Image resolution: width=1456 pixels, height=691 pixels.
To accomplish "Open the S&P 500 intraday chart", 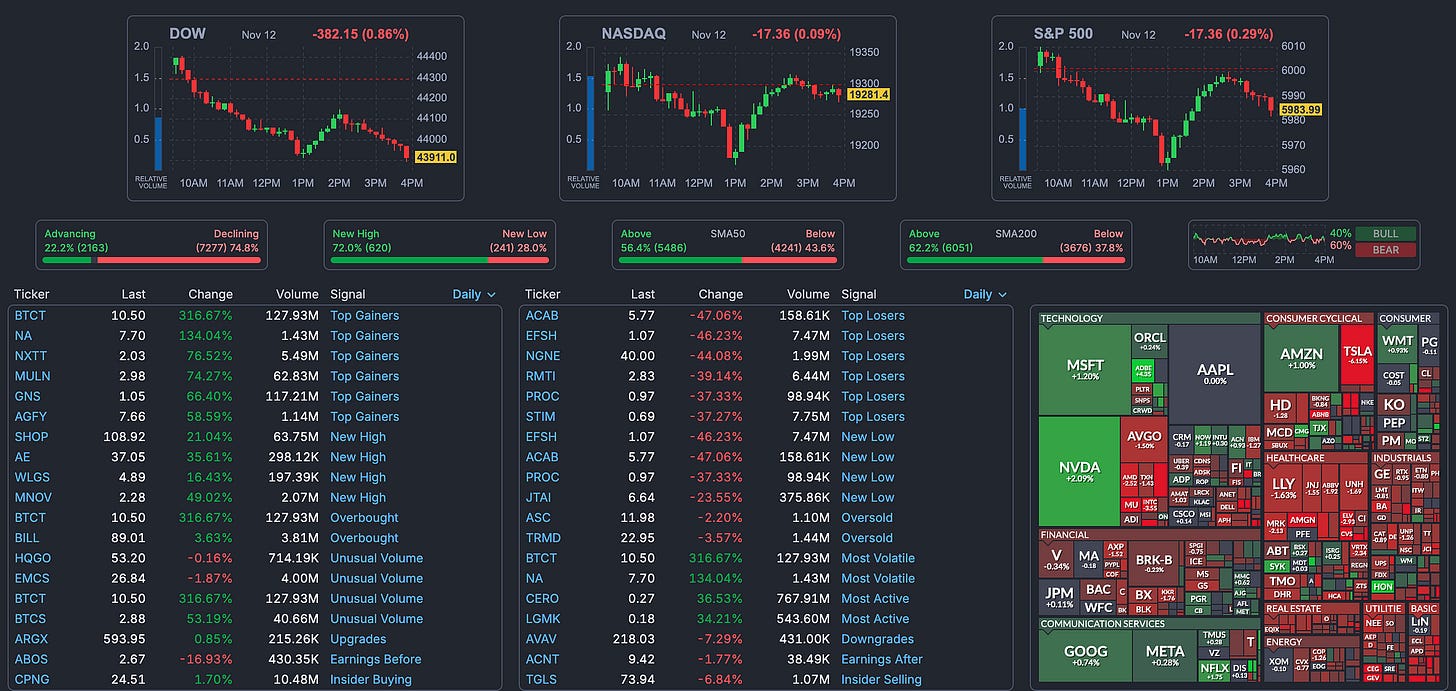I will [1160, 108].
